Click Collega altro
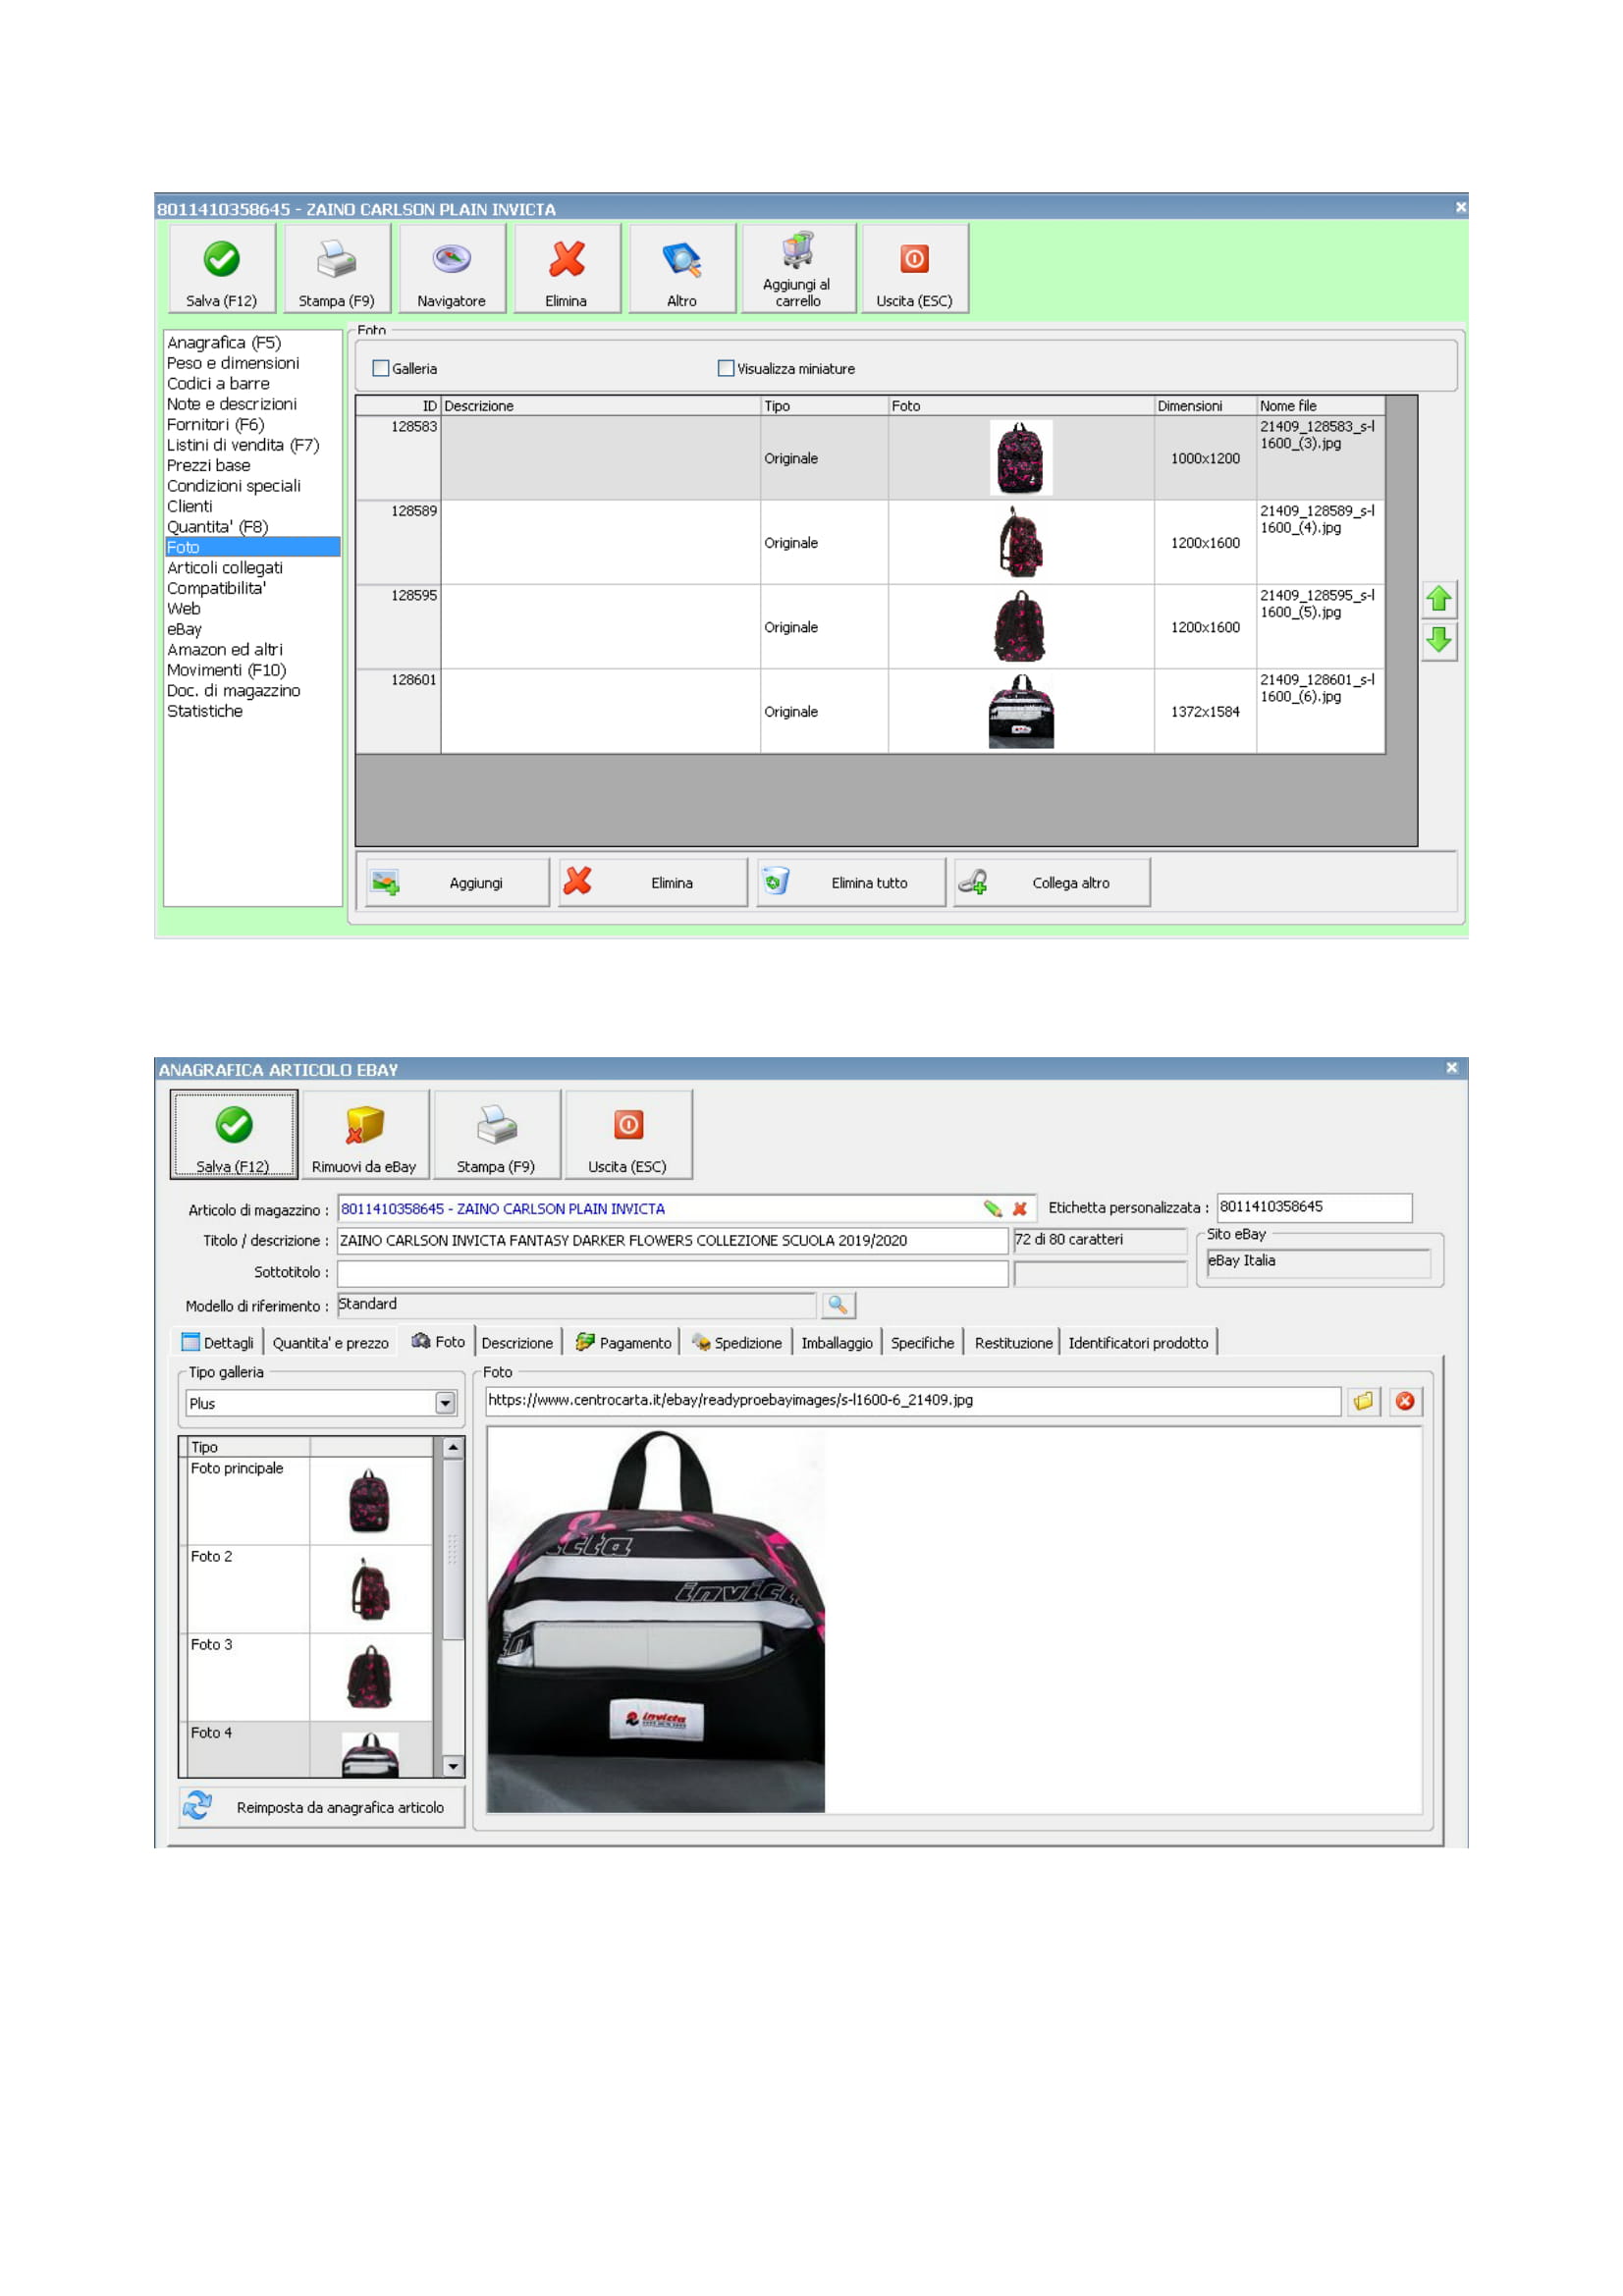1623x2296 pixels. [x=1051, y=882]
